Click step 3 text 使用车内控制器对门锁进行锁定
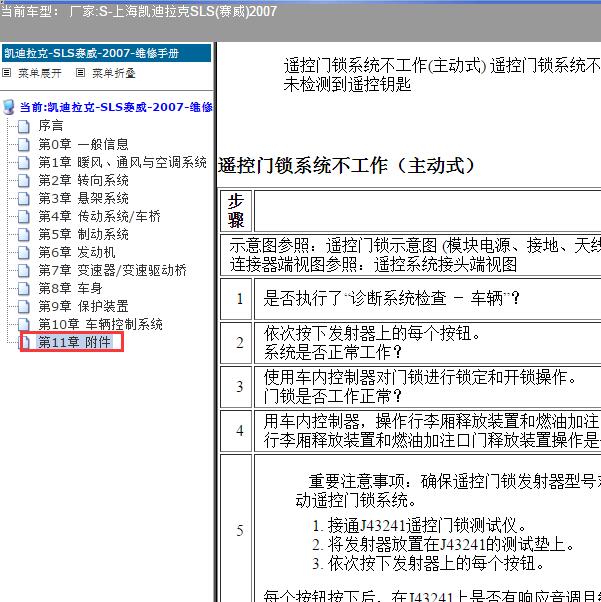 (420, 377)
